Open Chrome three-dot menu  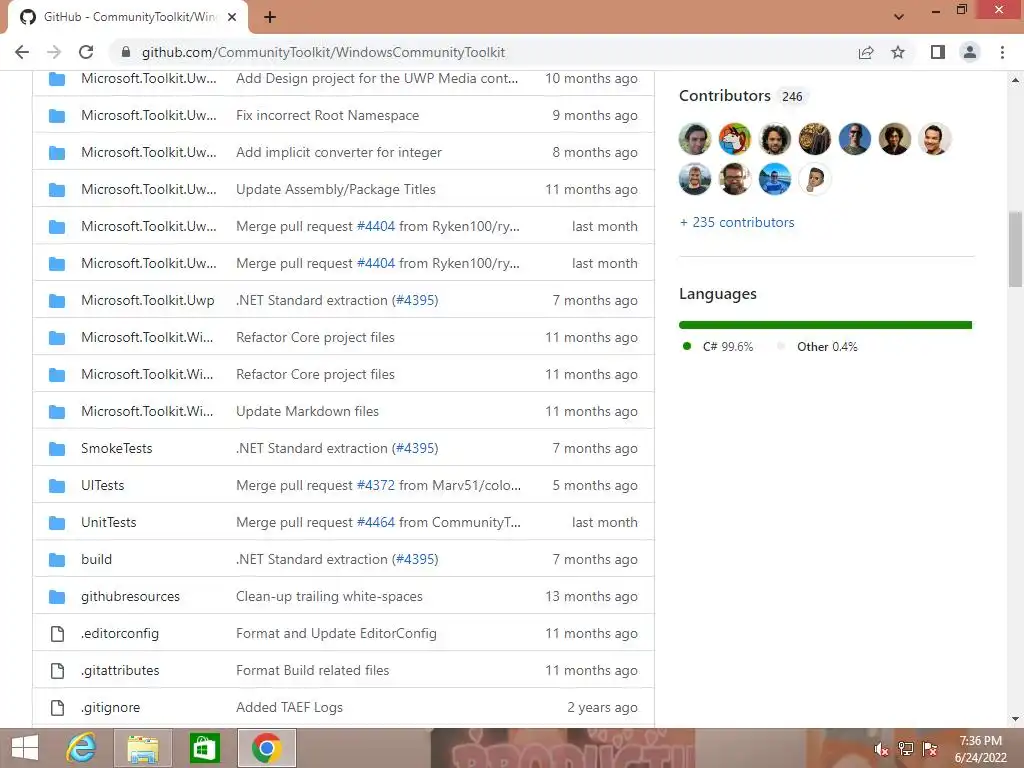tap(1002, 52)
